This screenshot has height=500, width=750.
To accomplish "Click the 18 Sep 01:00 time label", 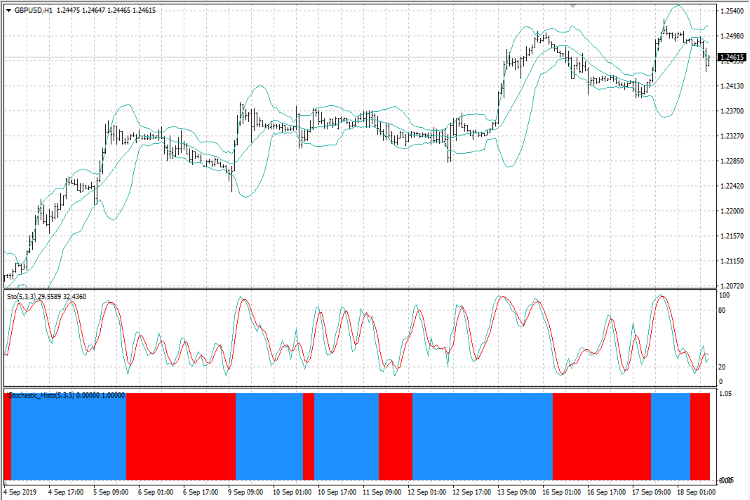I will coord(696,492).
